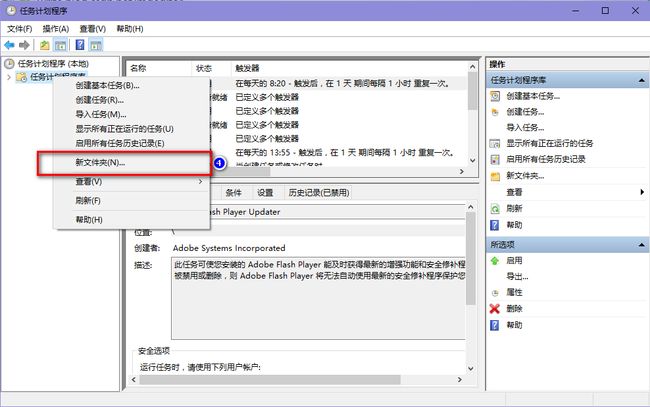Click the details pane scroll up arrow
Image resolution: width=650 pixels, height=407 pixels.
coord(471,206)
